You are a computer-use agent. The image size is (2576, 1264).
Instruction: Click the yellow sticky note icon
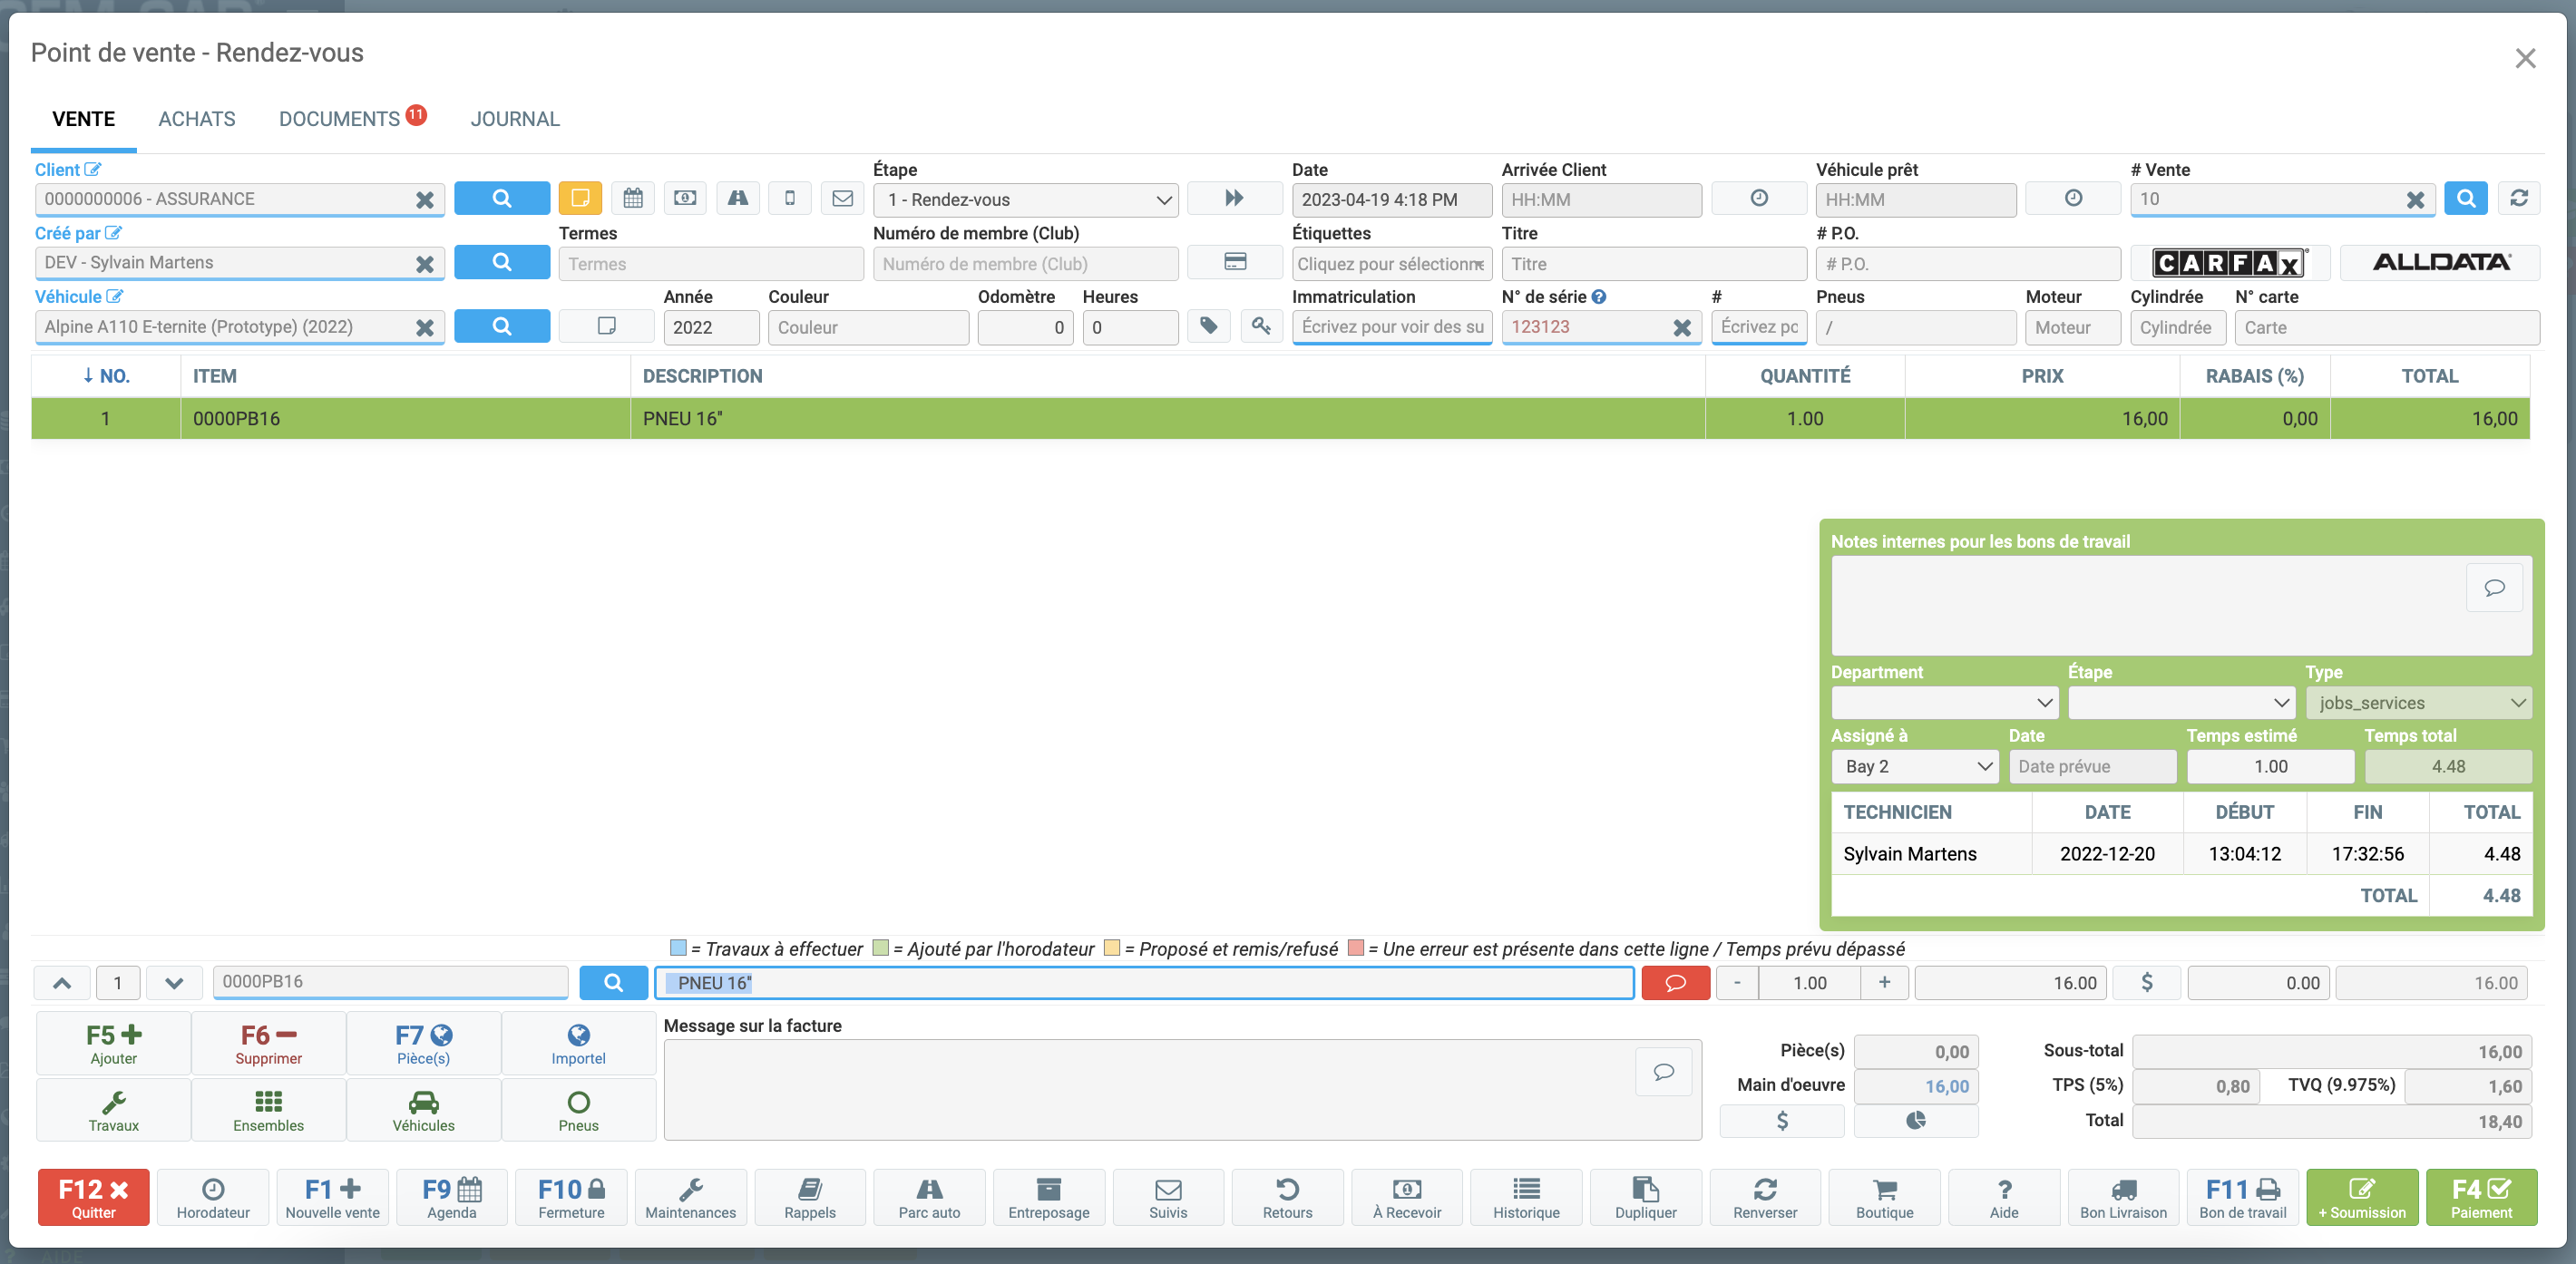[x=580, y=198]
